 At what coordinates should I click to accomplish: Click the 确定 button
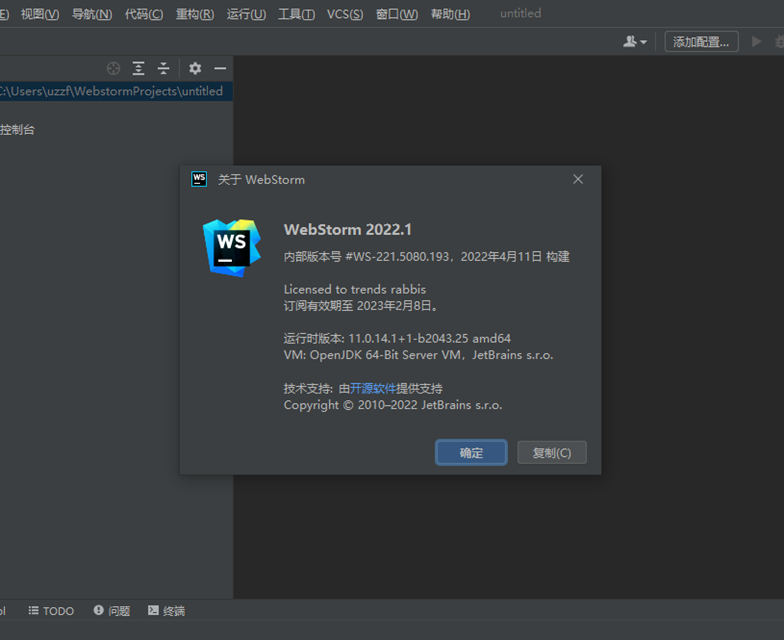click(471, 452)
